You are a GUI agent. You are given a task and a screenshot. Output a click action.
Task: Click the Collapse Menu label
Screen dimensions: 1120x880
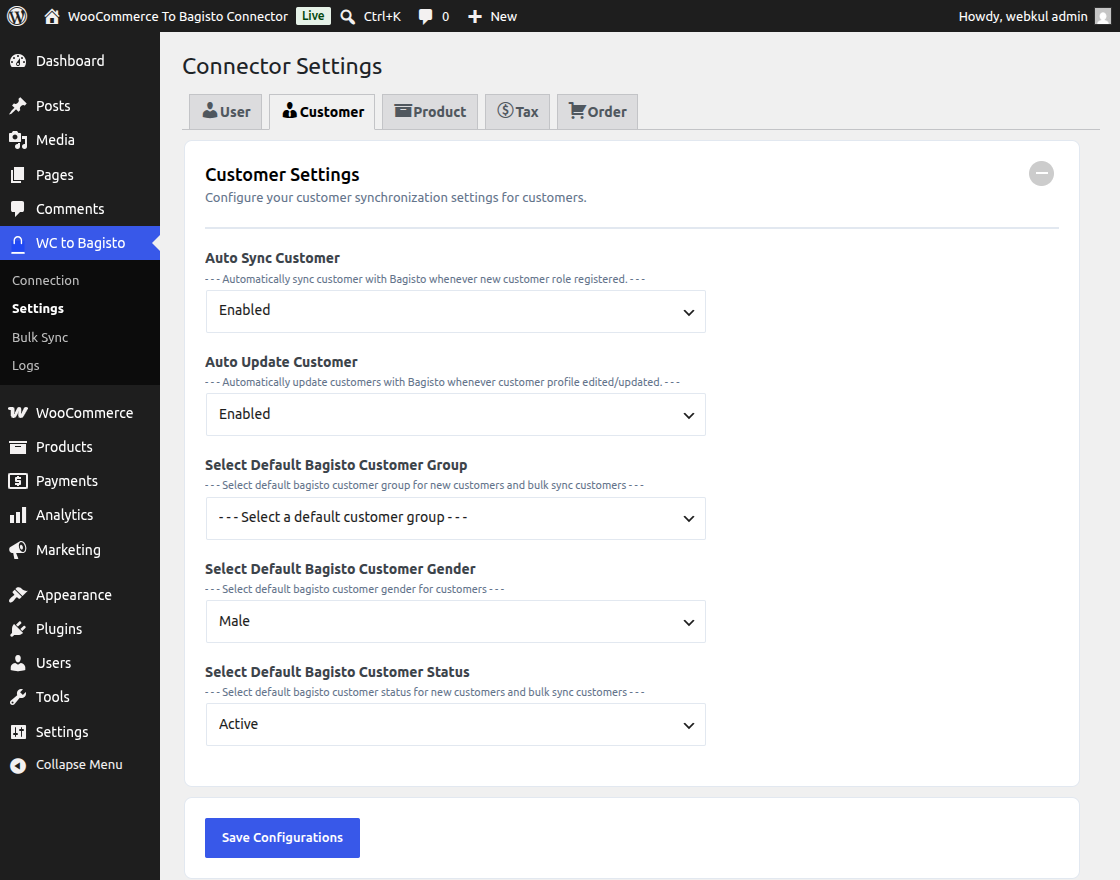tap(79, 765)
